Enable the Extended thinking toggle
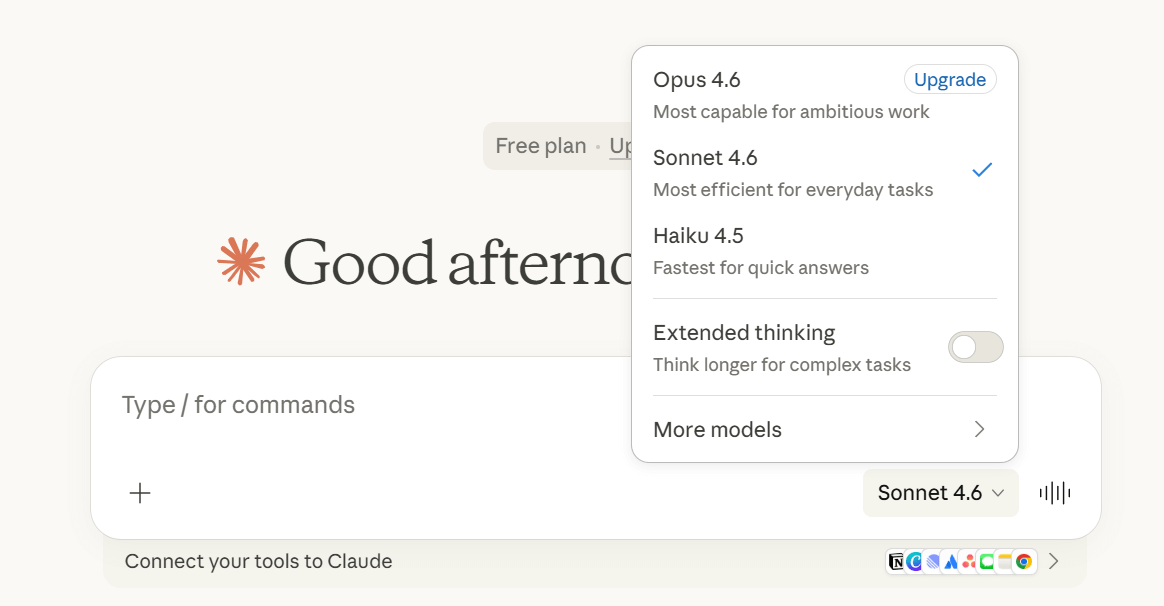The width and height of the screenshot is (1164, 606). pyautogui.click(x=975, y=347)
